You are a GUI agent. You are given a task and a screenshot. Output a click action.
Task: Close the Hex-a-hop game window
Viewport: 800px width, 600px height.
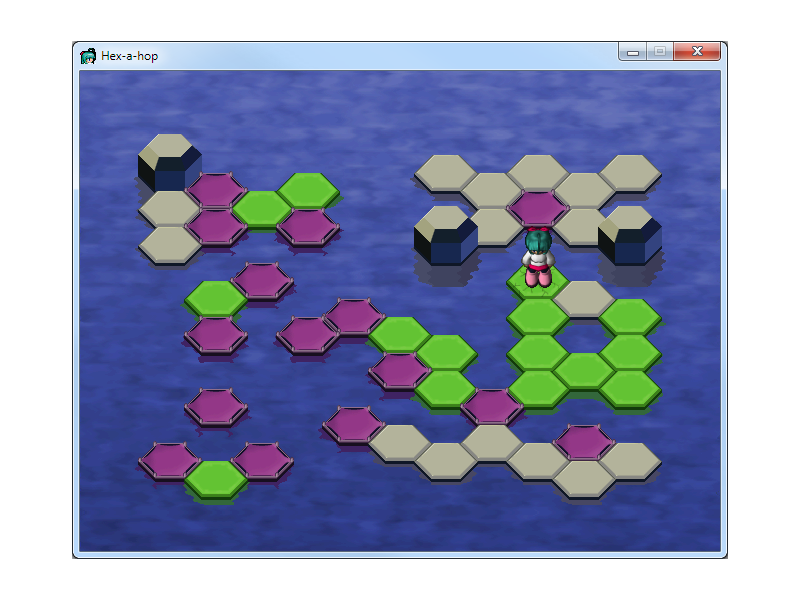point(697,52)
